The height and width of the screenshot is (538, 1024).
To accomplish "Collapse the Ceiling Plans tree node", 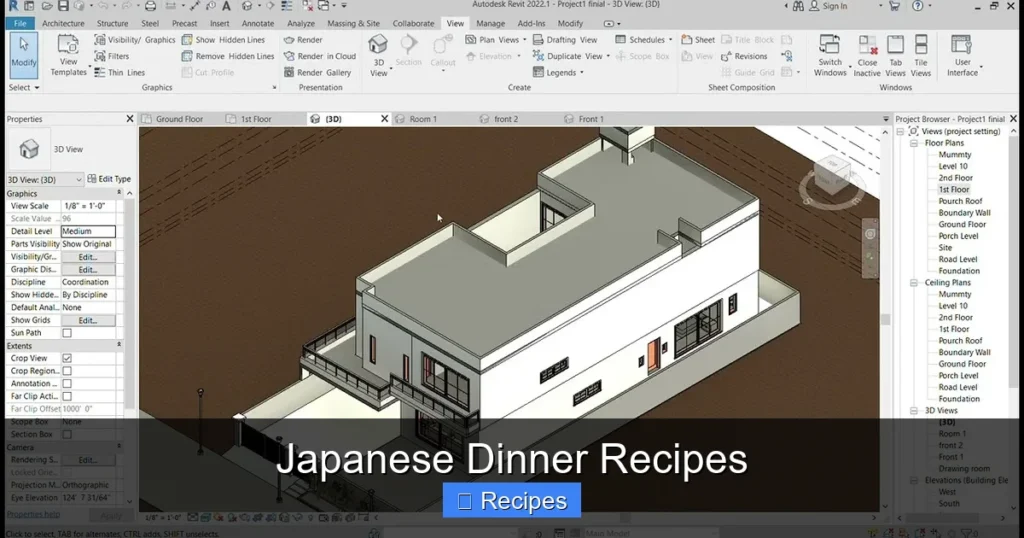I will pos(914,283).
